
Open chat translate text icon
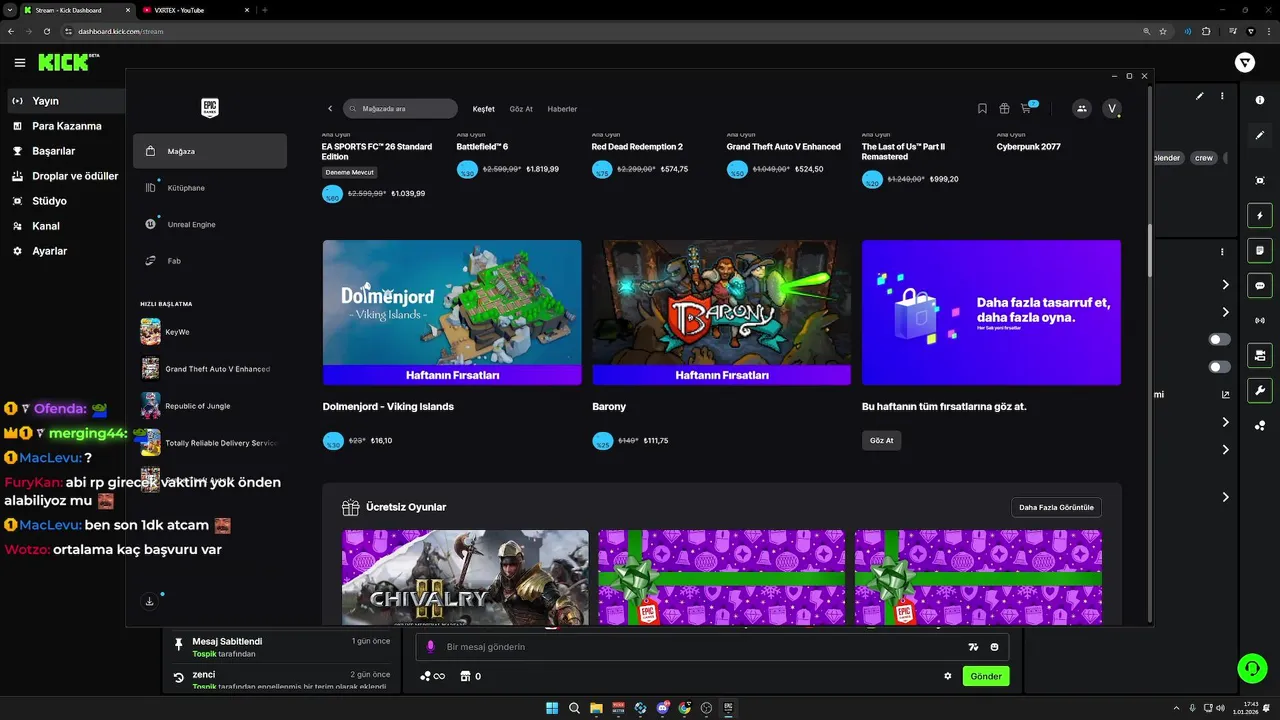973,647
